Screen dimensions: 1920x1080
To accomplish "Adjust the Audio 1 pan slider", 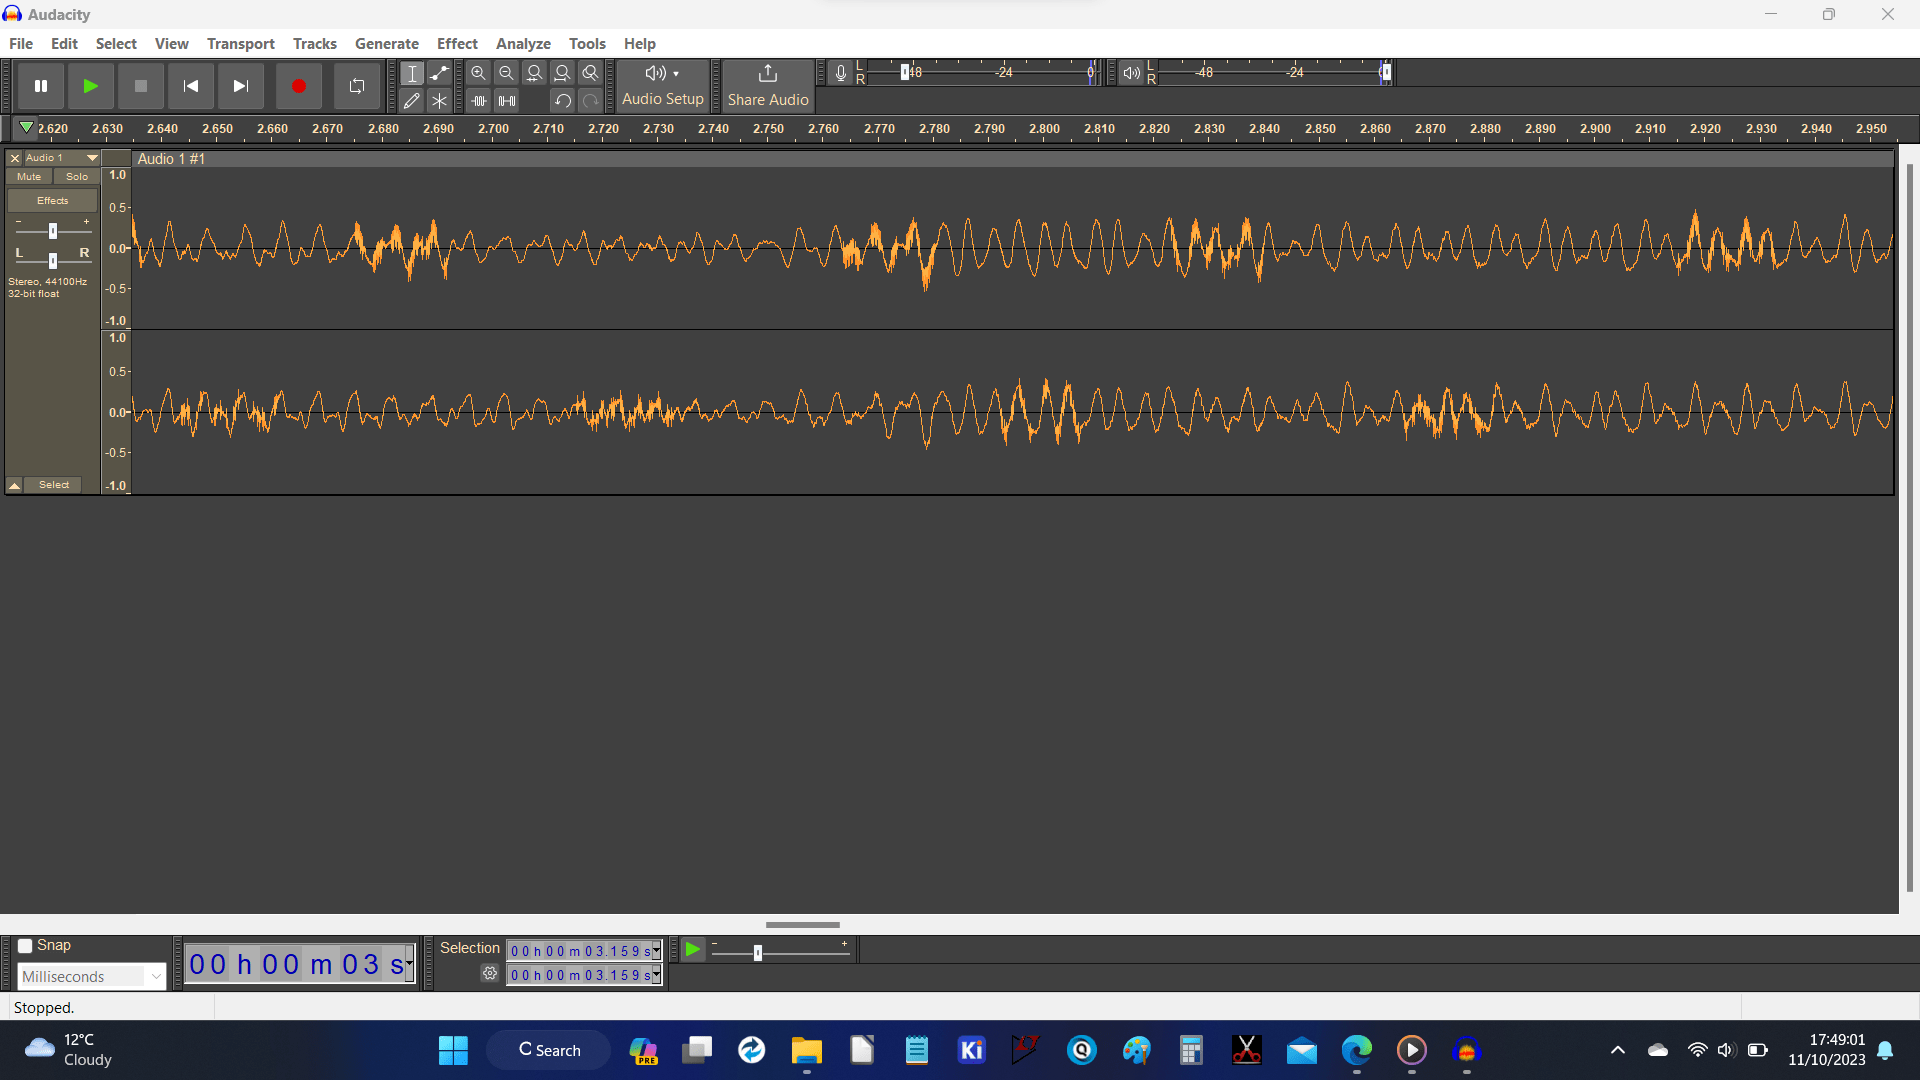I will [53, 261].
